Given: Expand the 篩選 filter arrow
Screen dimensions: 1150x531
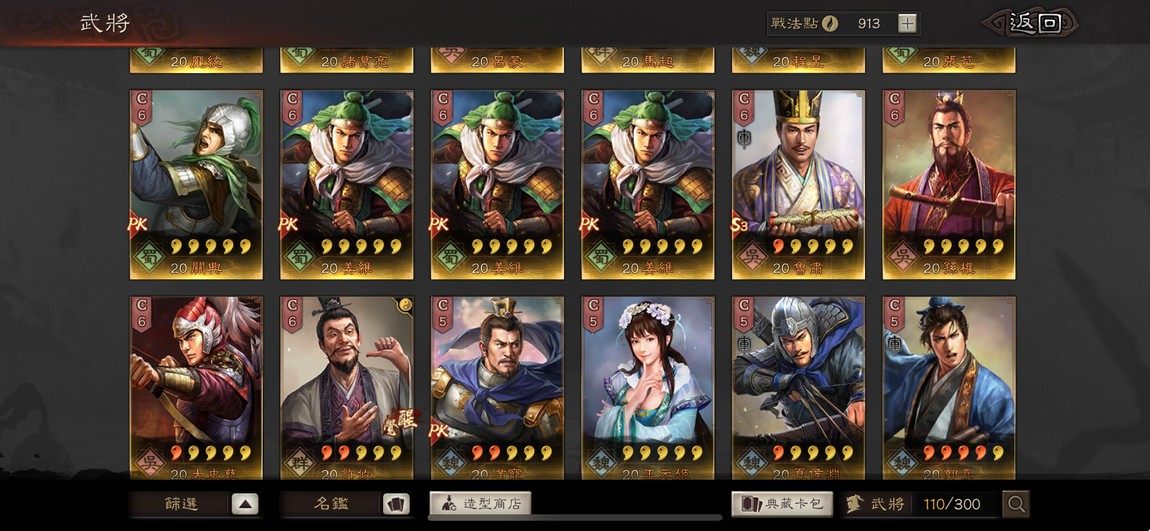Looking at the screenshot, I should (x=246, y=504).
